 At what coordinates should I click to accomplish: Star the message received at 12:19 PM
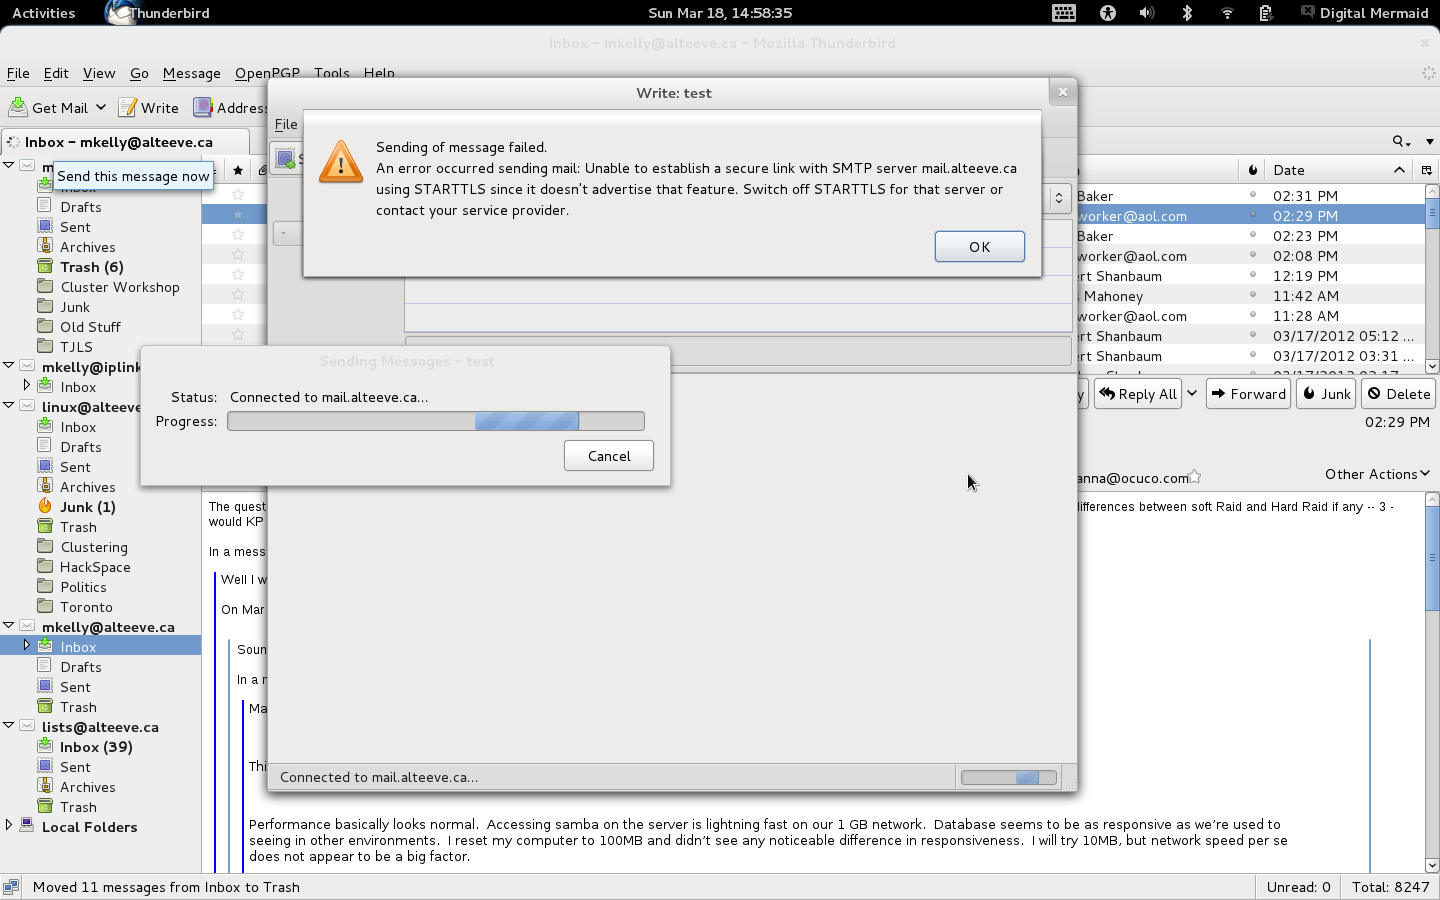tap(238, 275)
